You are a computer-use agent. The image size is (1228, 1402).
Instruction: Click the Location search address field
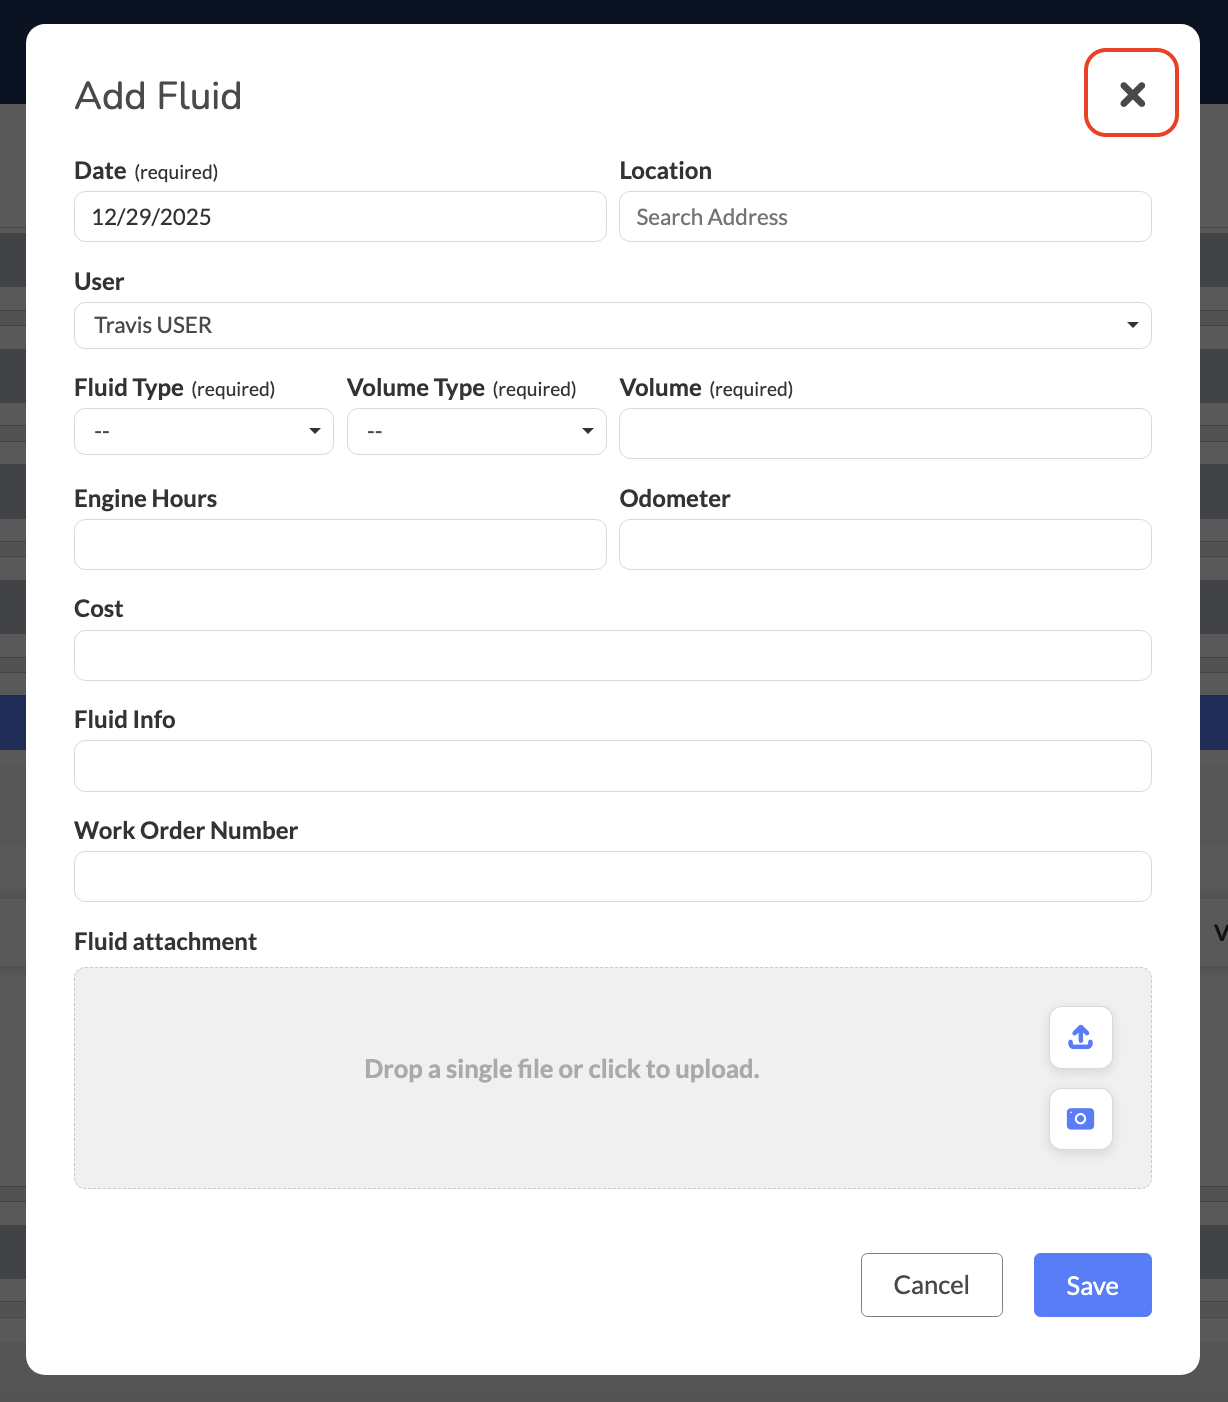tap(885, 217)
